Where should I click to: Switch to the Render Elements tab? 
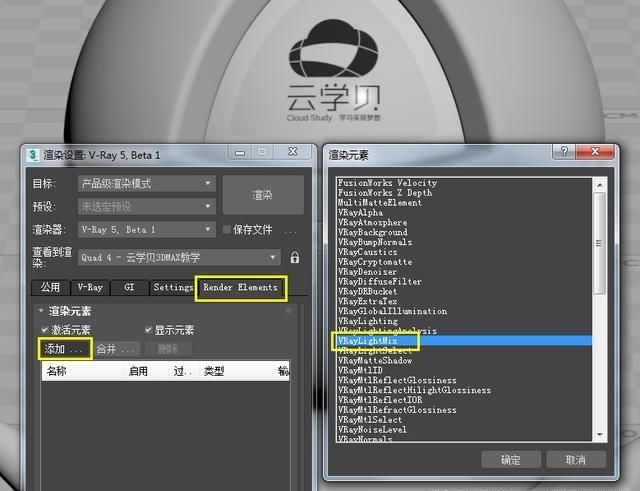click(x=240, y=287)
